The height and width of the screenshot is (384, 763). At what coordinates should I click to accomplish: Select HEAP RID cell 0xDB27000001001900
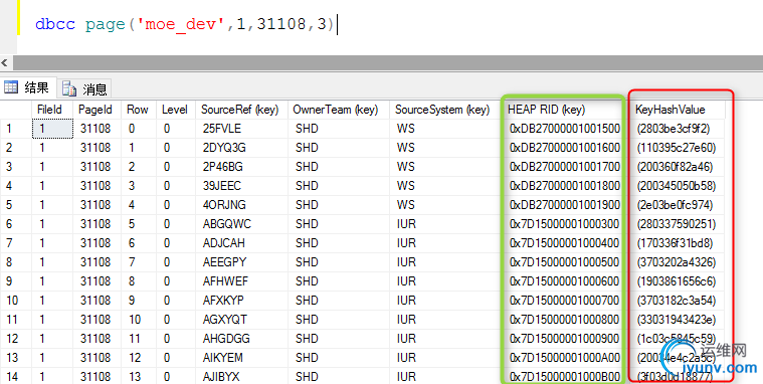tap(564, 205)
